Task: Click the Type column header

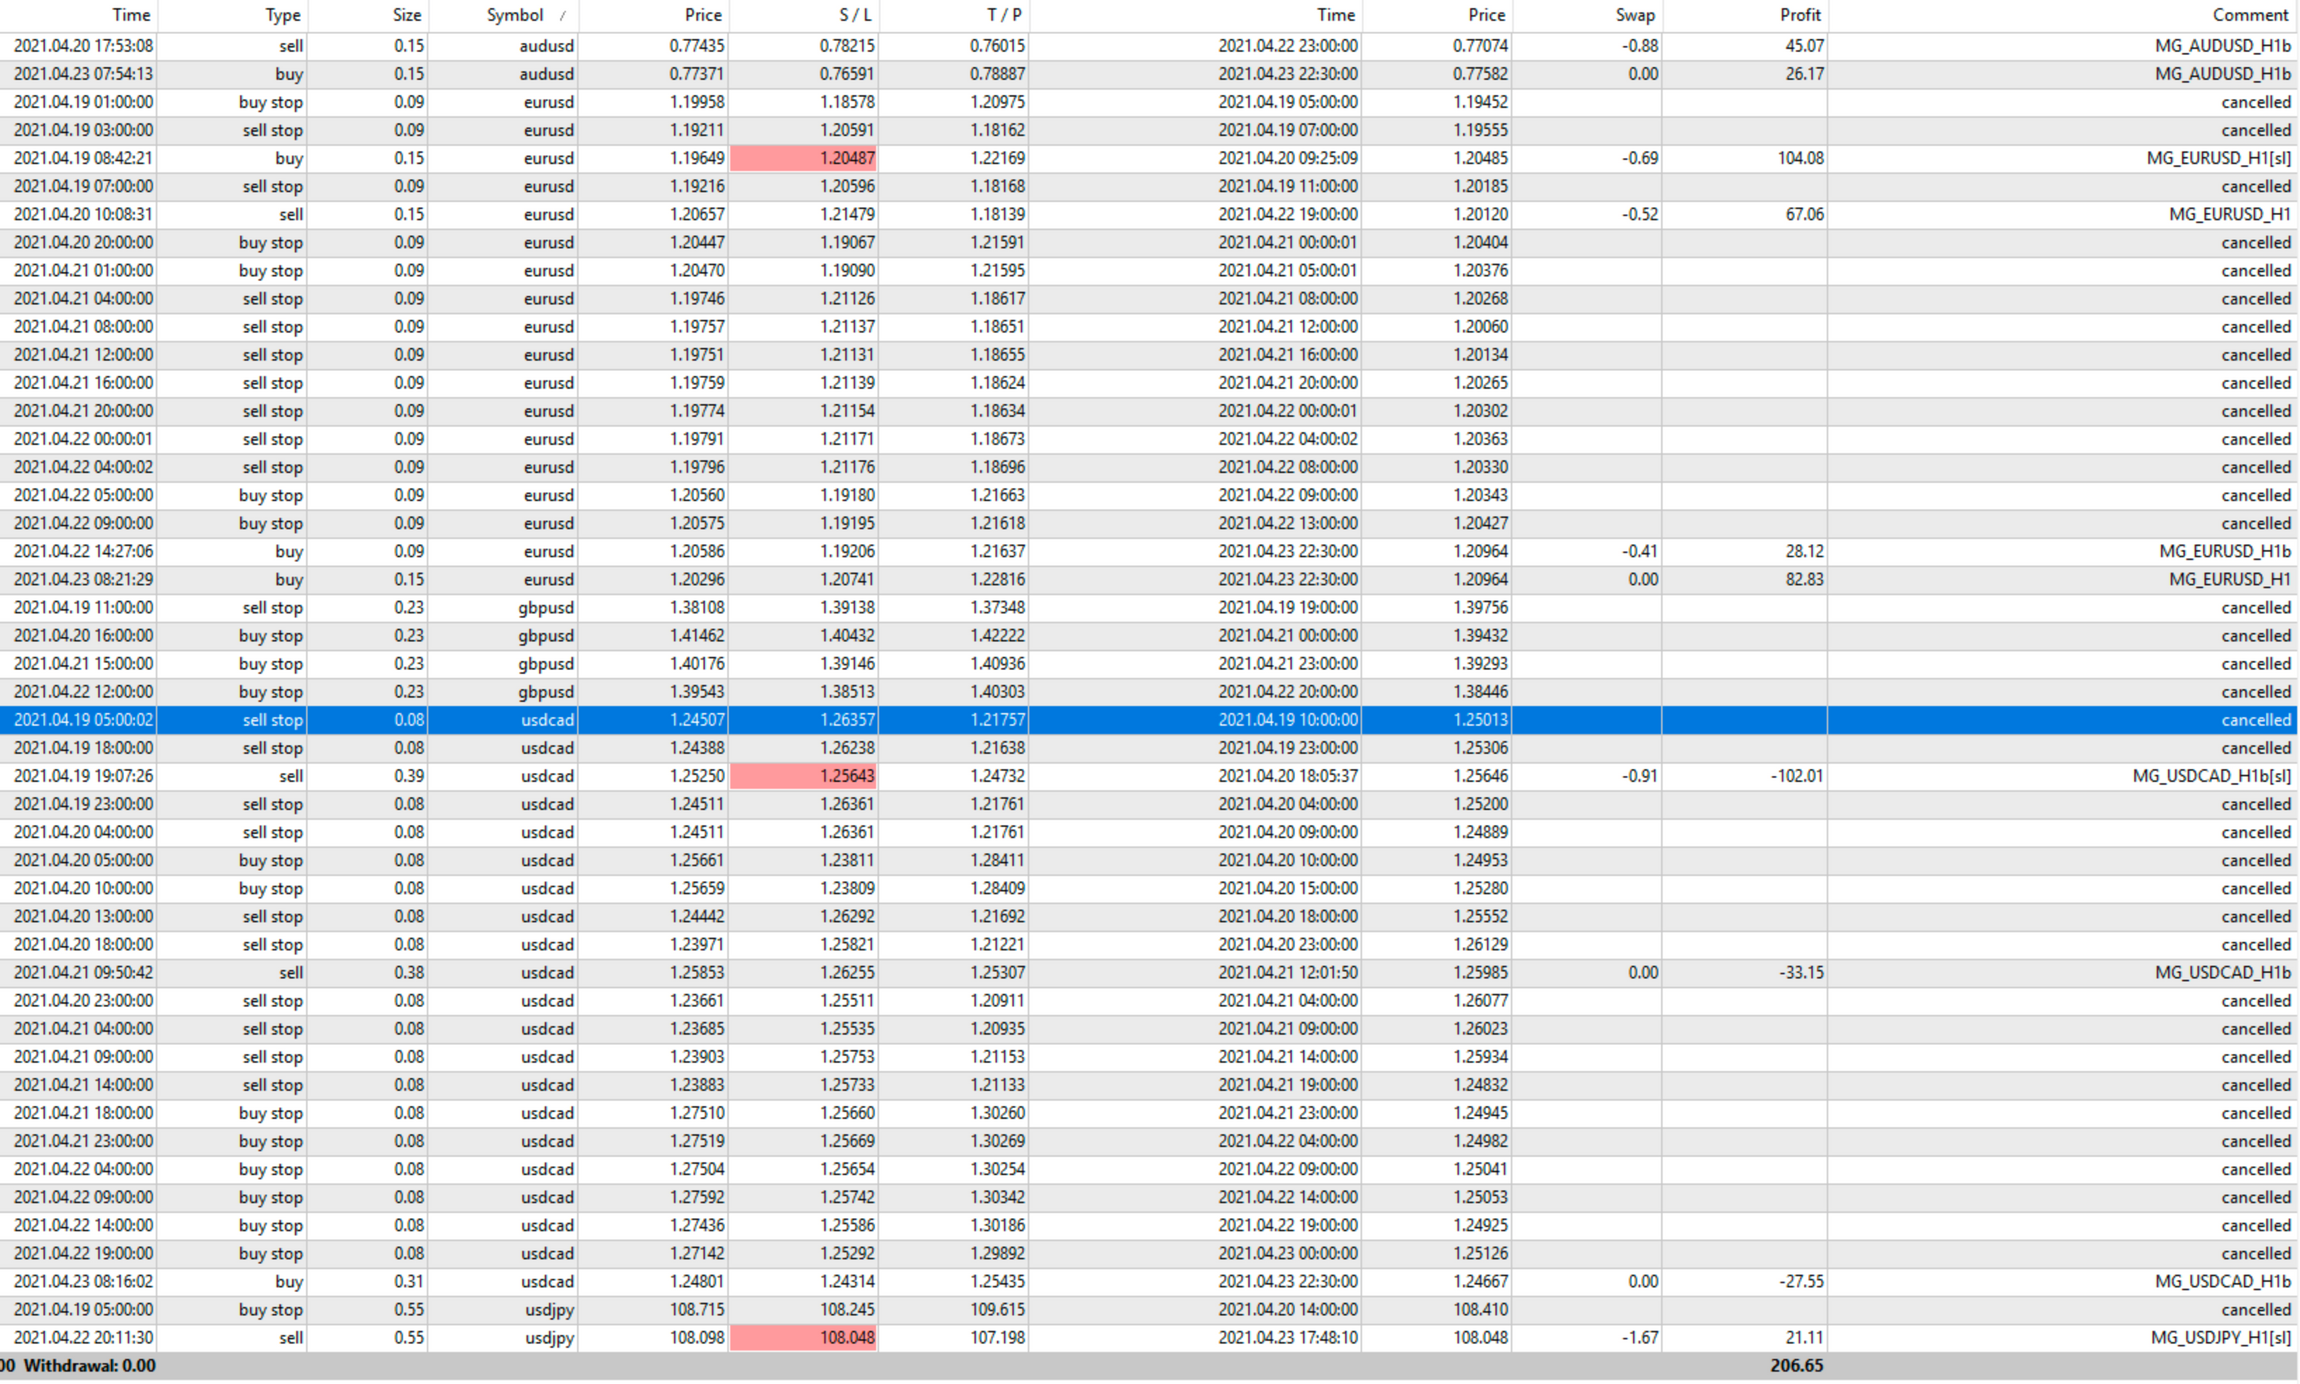Action: pos(282,15)
